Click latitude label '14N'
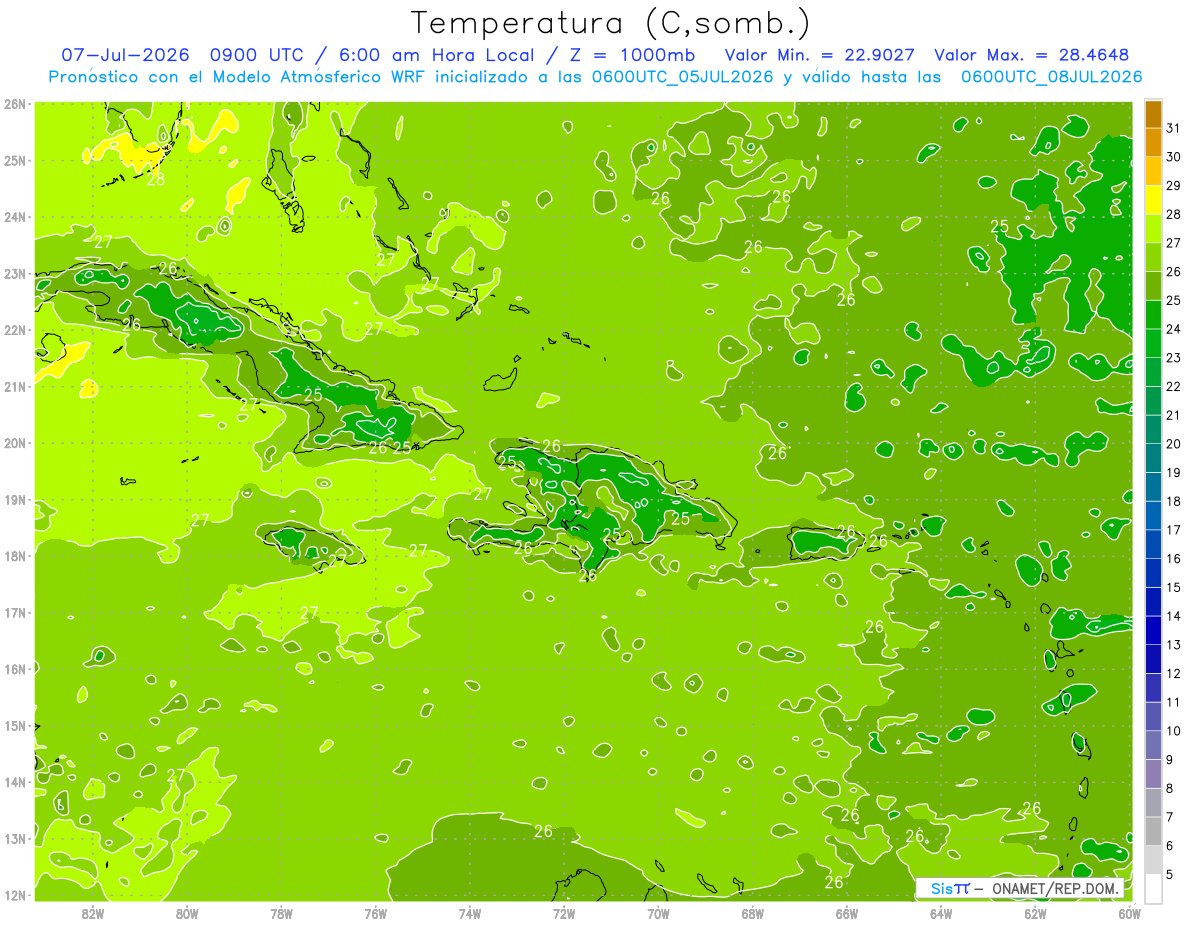Image resolution: width=1200 pixels, height=927 pixels. tap(15, 782)
